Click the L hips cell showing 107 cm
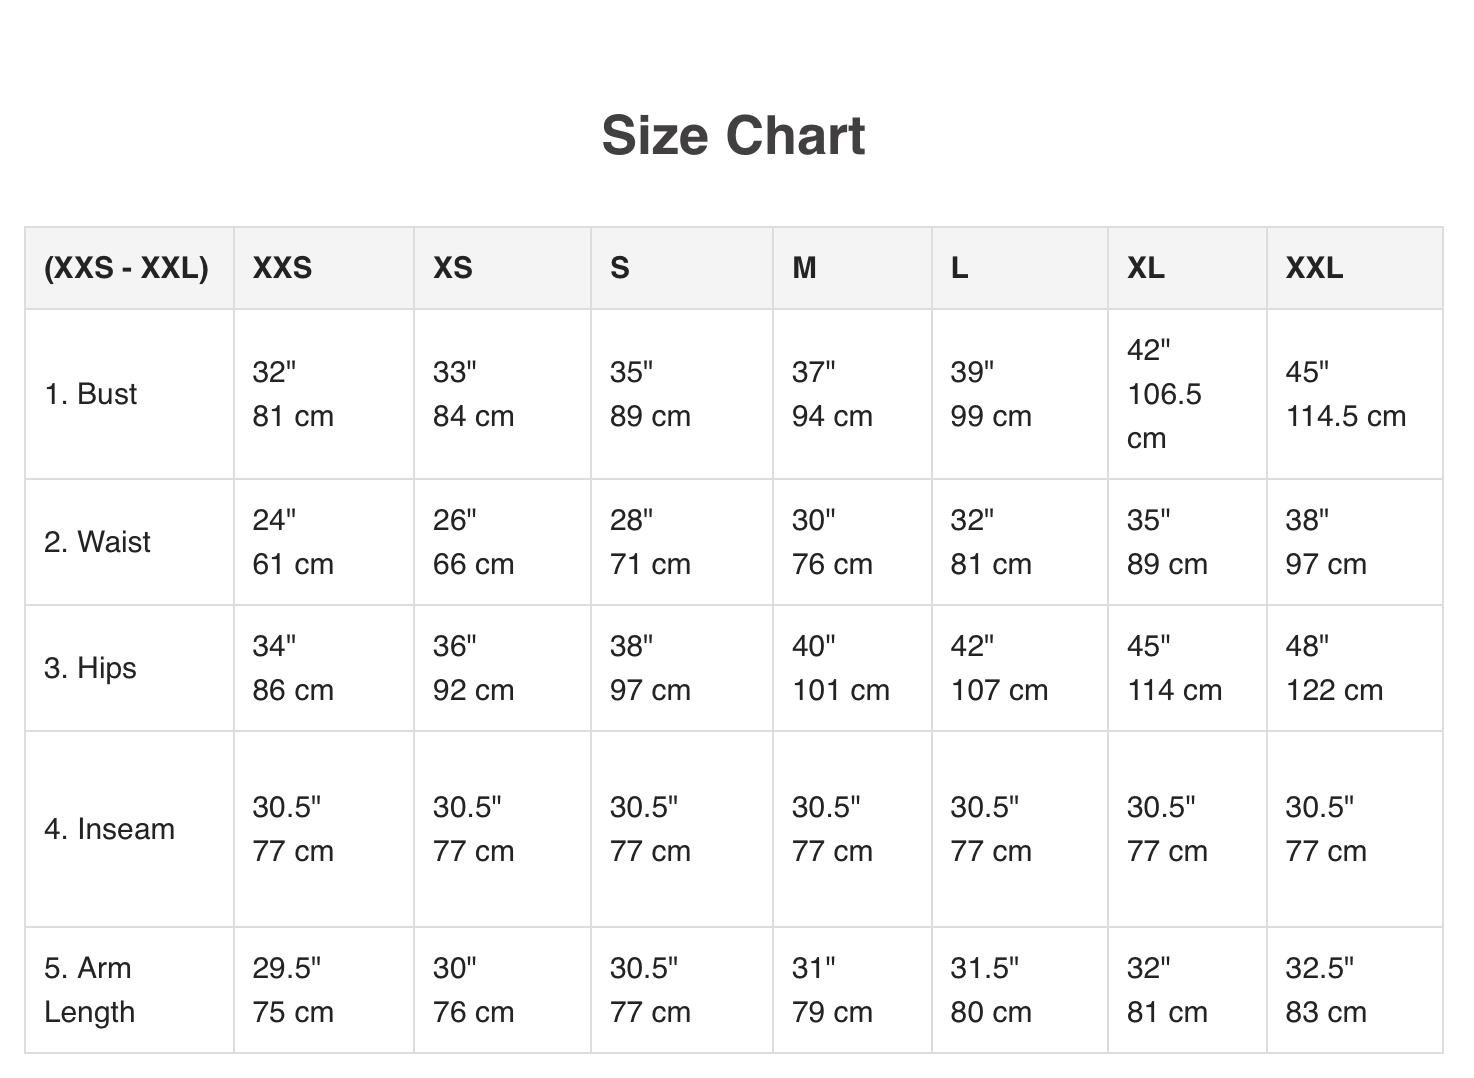This screenshot has width=1474, height=1078. click(998, 668)
